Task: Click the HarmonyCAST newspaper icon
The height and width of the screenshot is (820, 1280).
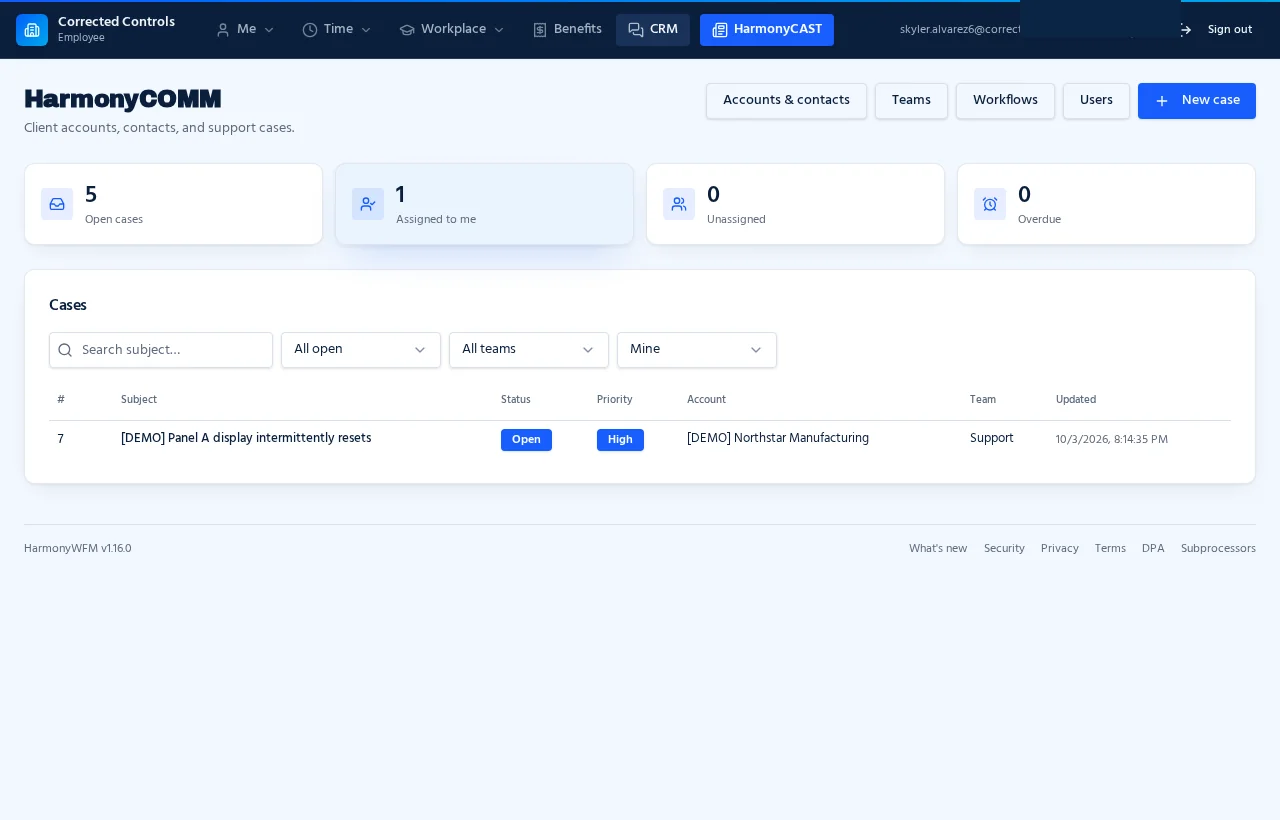Action: [720, 30]
